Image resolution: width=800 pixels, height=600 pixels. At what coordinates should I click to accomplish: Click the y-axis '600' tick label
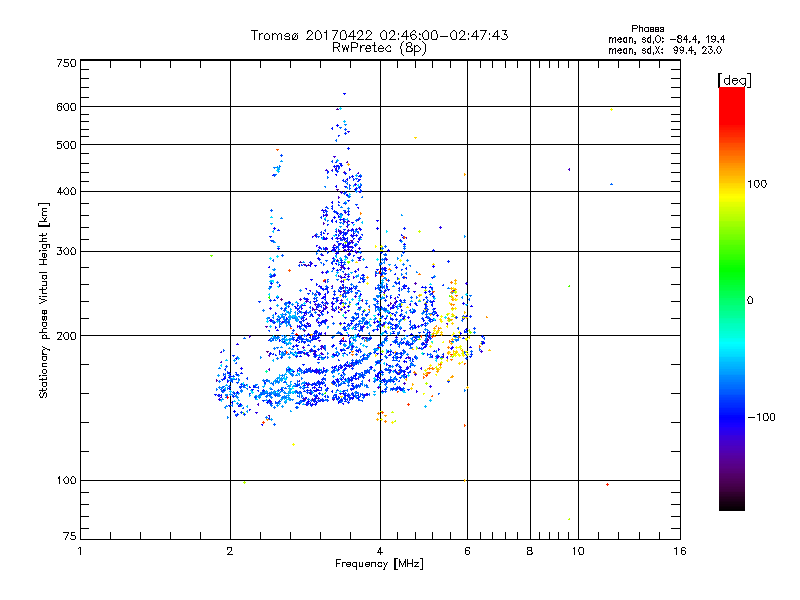(x=66, y=107)
